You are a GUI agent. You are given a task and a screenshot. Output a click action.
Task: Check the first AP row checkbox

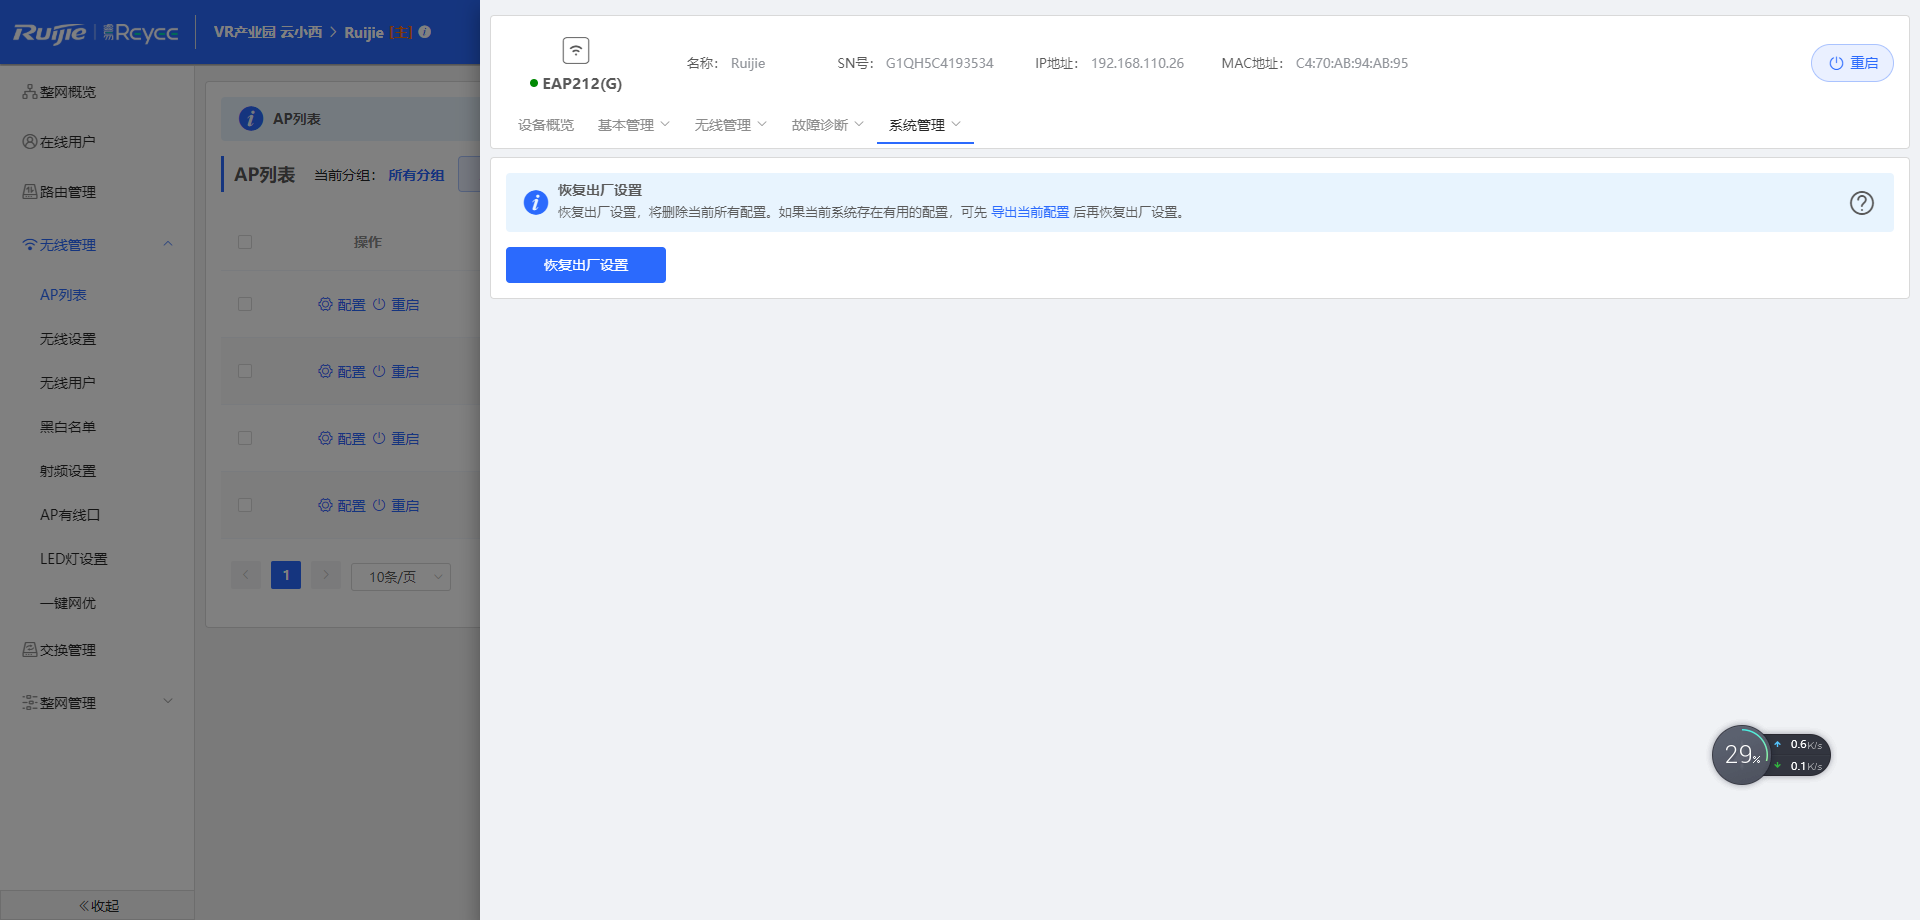245,304
